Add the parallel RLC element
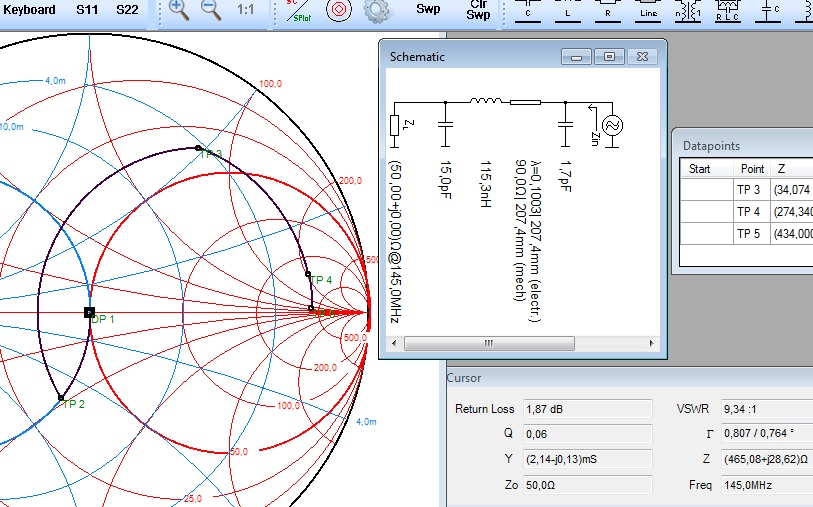This screenshot has width=813, height=507. click(x=727, y=11)
